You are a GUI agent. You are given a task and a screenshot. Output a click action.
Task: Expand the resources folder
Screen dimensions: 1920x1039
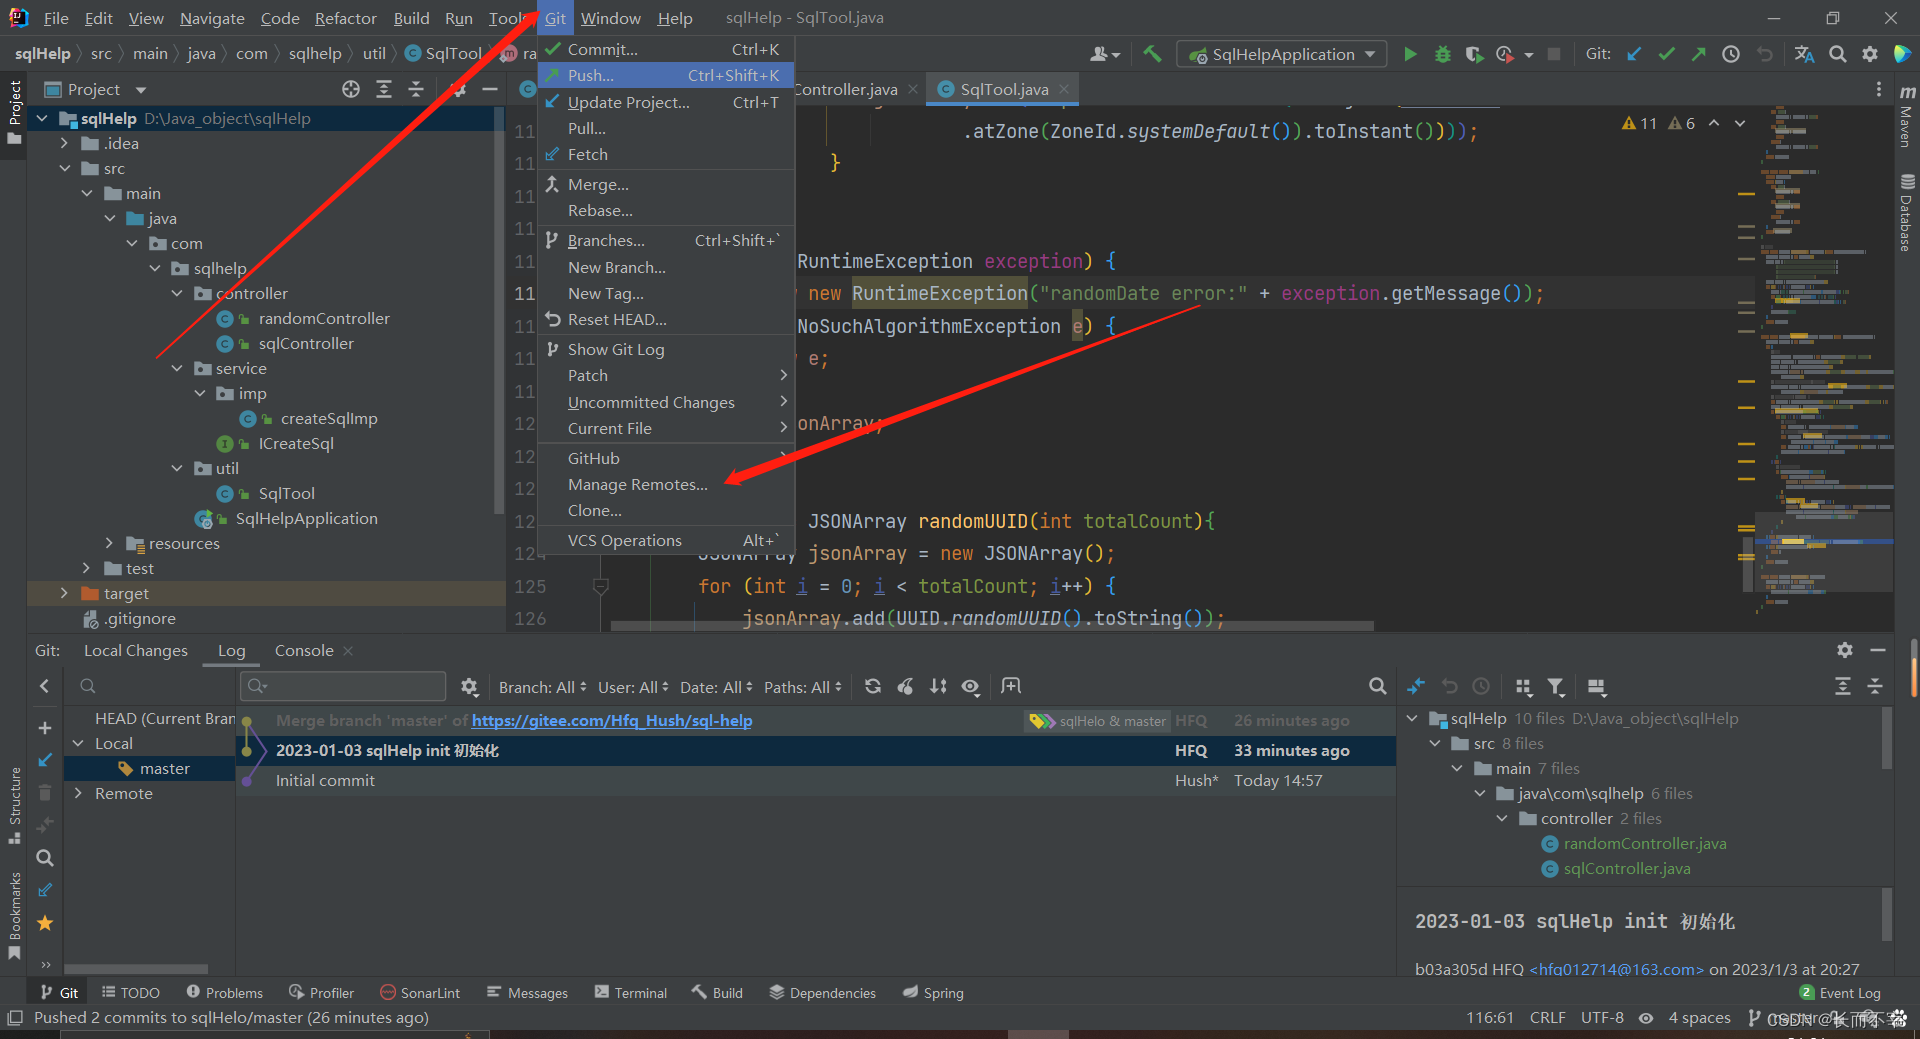point(110,543)
